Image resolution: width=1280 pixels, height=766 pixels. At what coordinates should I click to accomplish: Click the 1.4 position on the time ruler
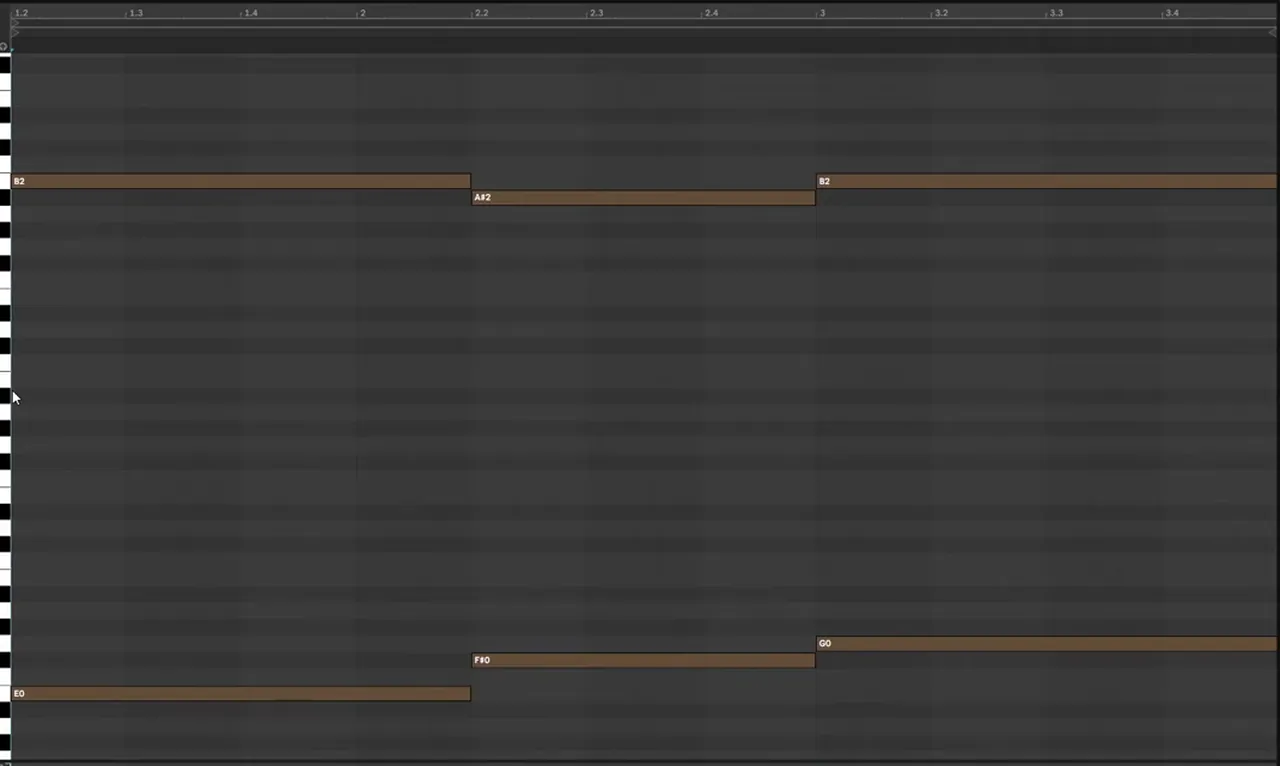pyautogui.click(x=251, y=13)
